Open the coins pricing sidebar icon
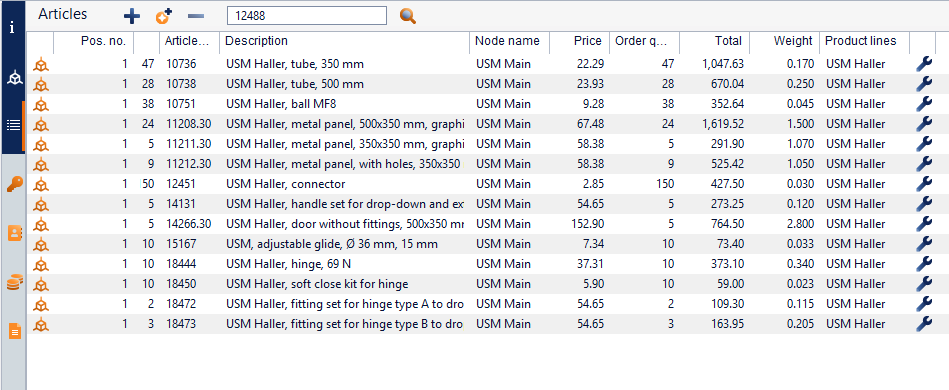 point(15,282)
